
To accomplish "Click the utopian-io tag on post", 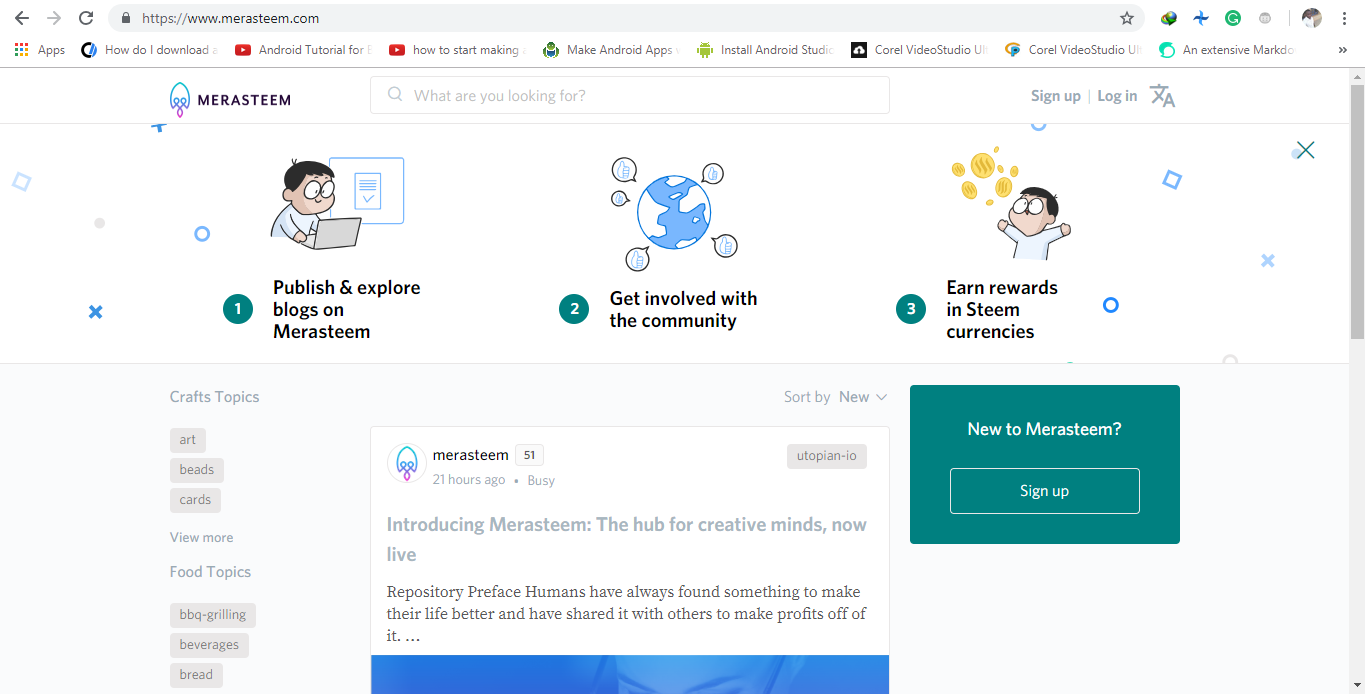I will coord(827,456).
